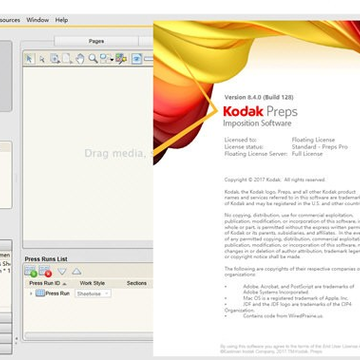Click the Sections column header
Image resolution: width=360 pixels, height=360 pixels.
click(x=136, y=283)
